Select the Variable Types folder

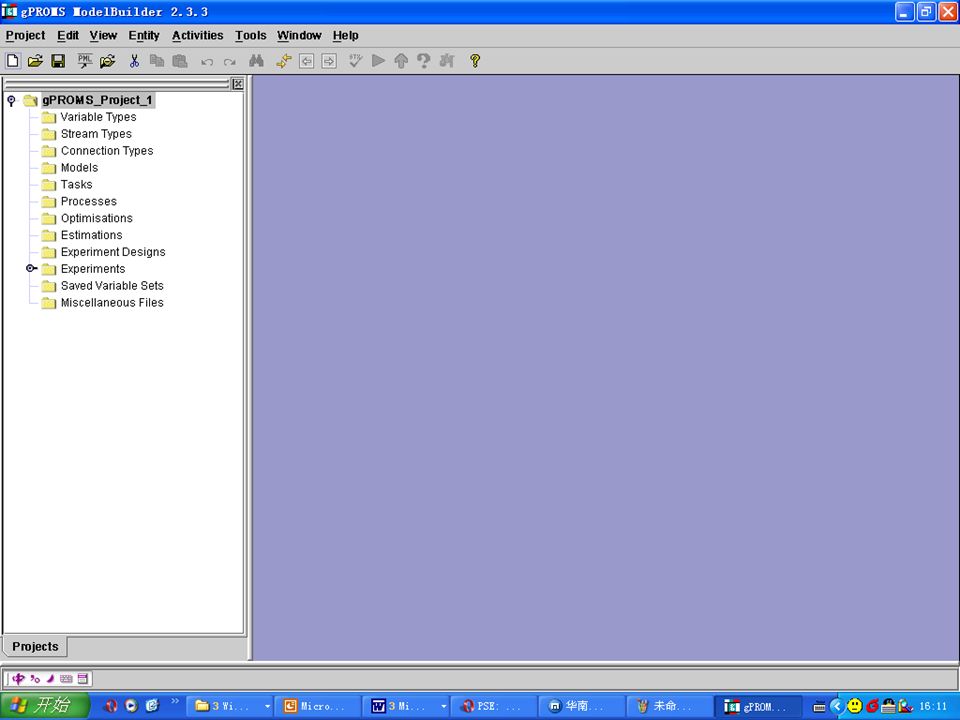(x=98, y=117)
